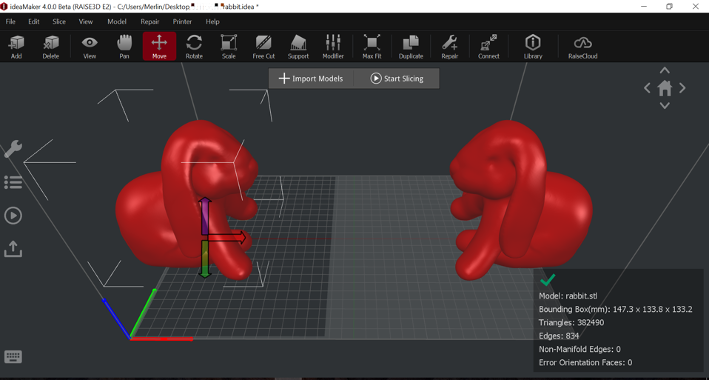Rotate view down with the down arrow
Screen dimensions: 710x381
(665, 106)
